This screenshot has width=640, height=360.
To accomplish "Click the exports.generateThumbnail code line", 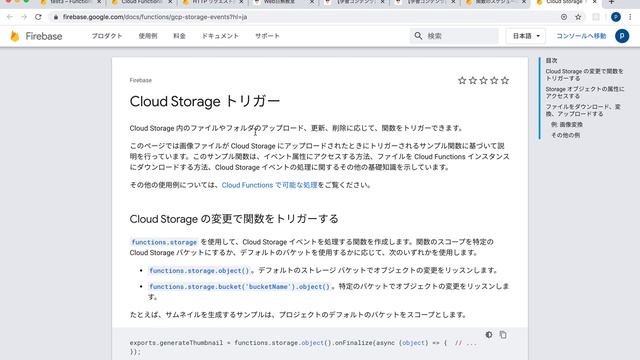I will [x=303, y=343].
